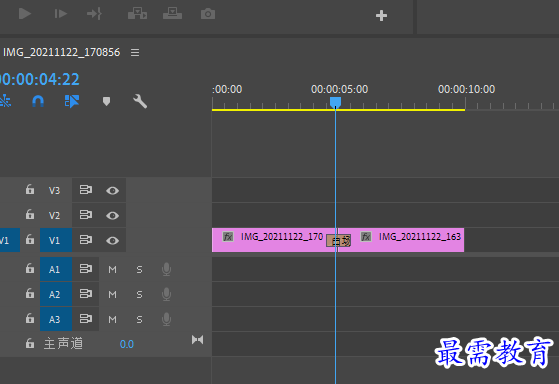This screenshot has width=559, height=384.
Task: Toggle sync lock on A3
Action: pyautogui.click(x=86, y=318)
